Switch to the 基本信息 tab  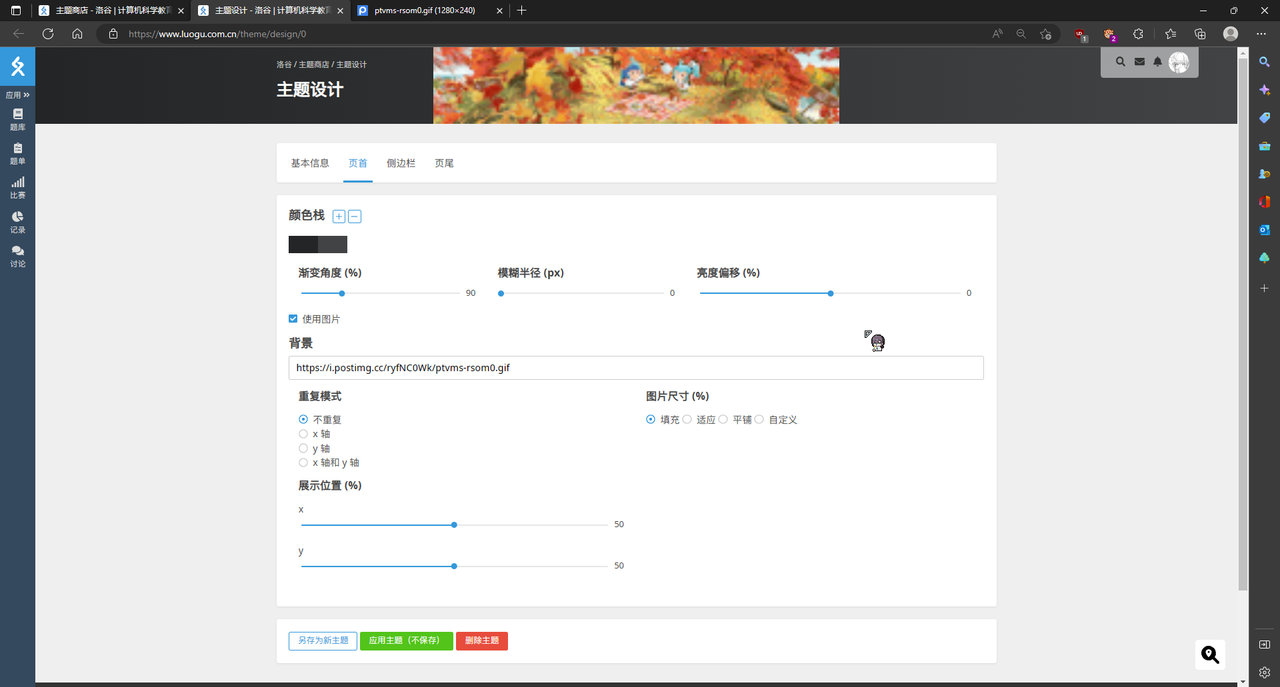tap(310, 163)
